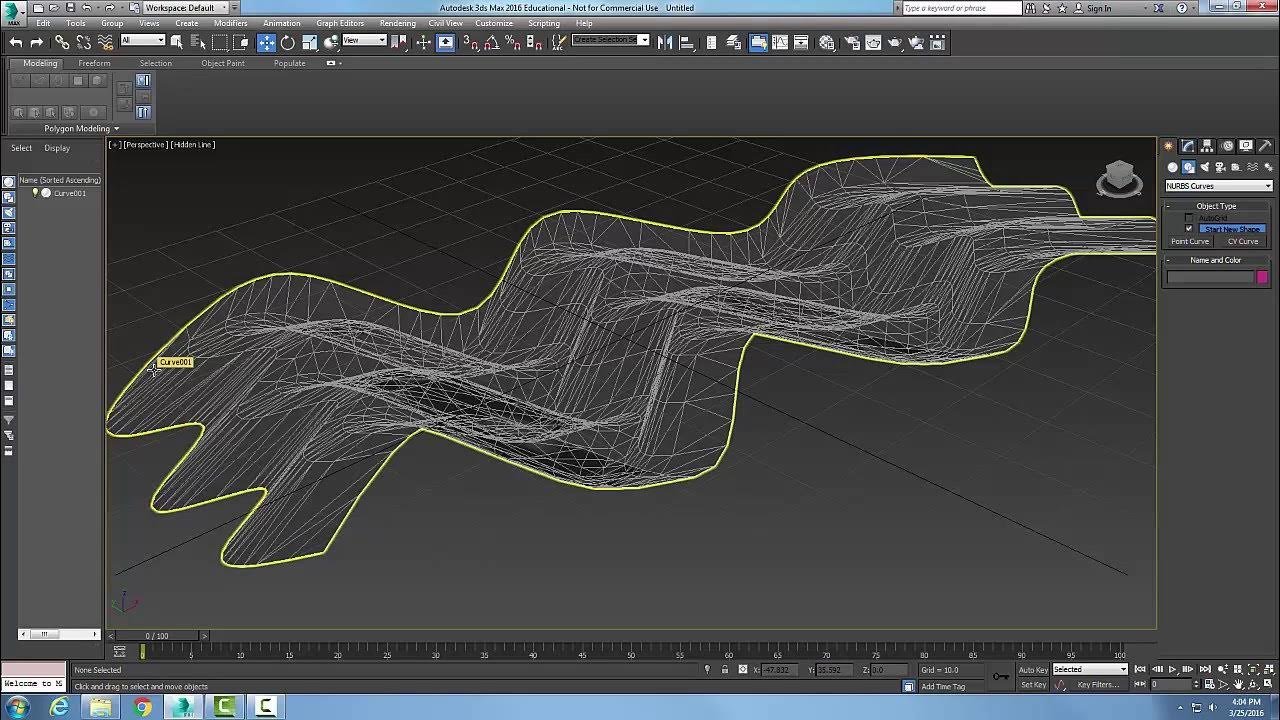The image size is (1280, 720).
Task: Open the selection filter All dropdown
Action: 143,41
